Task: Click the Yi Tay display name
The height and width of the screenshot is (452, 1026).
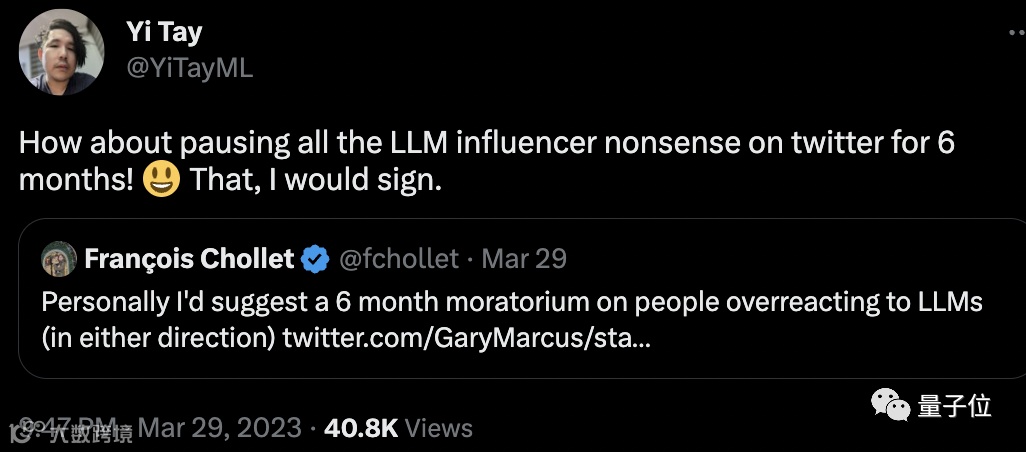Action: coord(164,31)
